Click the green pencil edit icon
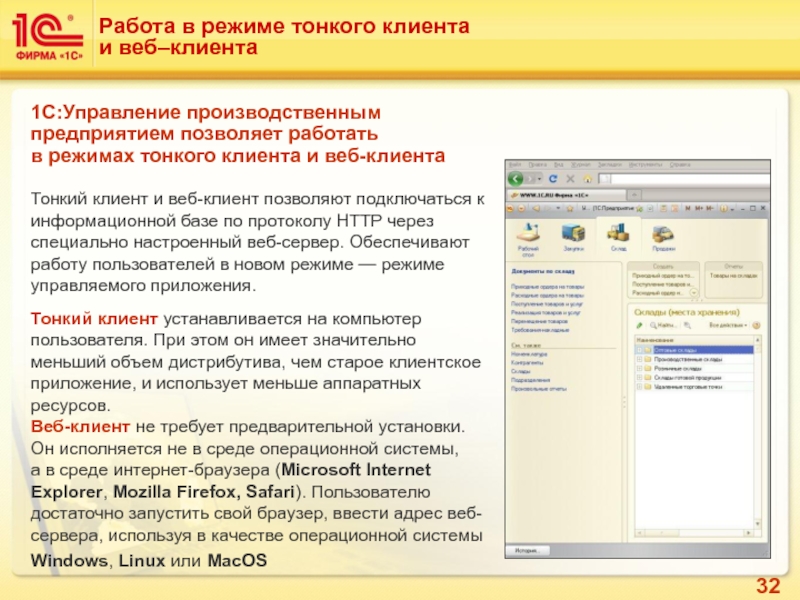This screenshot has height=600, width=800. tap(639, 325)
